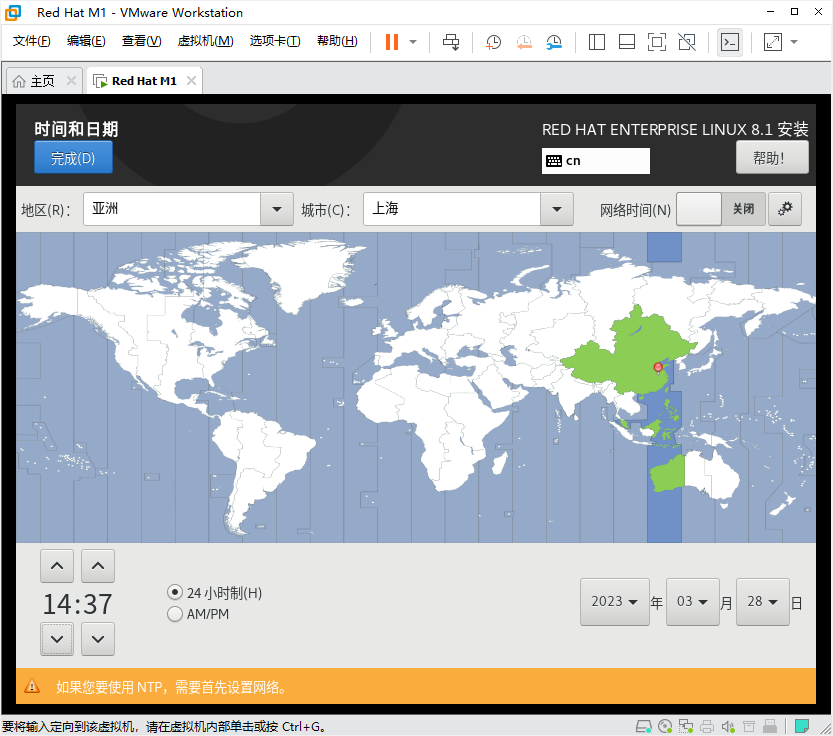Image resolution: width=833 pixels, height=736 pixels.
Task: Click the NTP network warning message
Action: pos(172,687)
